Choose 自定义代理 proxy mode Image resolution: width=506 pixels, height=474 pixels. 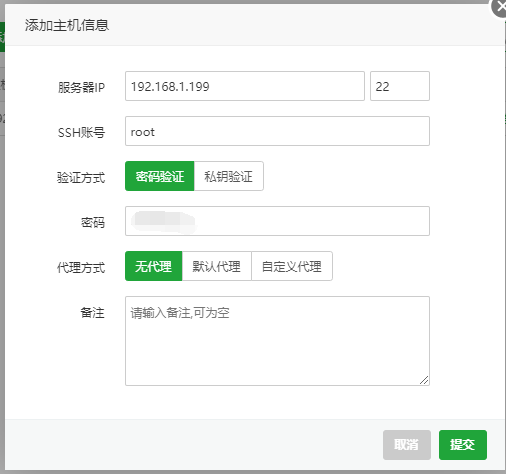(x=292, y=266)
